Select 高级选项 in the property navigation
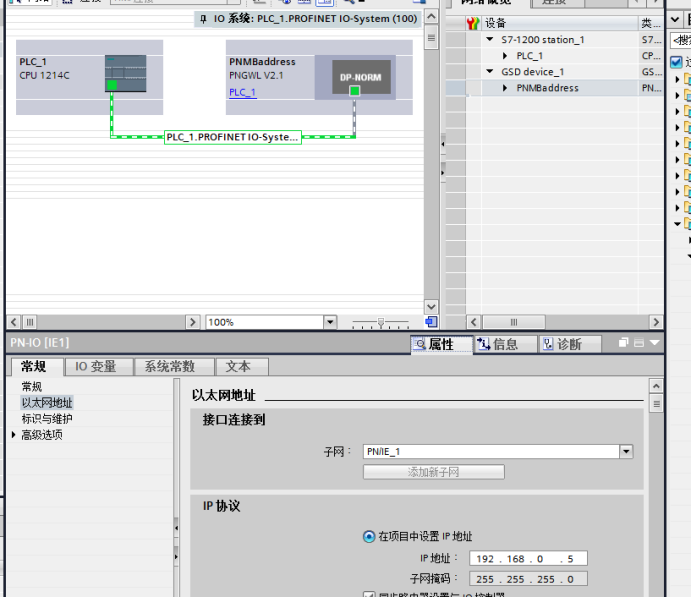 click(x=42, y=435)
